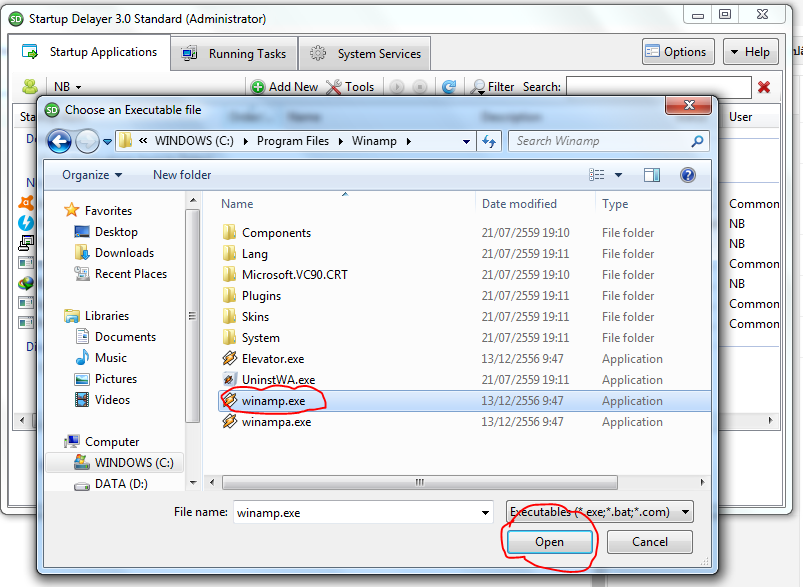Image resolution: width=803 pixels, height=587 pixels.
Task: Select DATA (D:) drive in navigation pane
Action: tap(111, 484)
